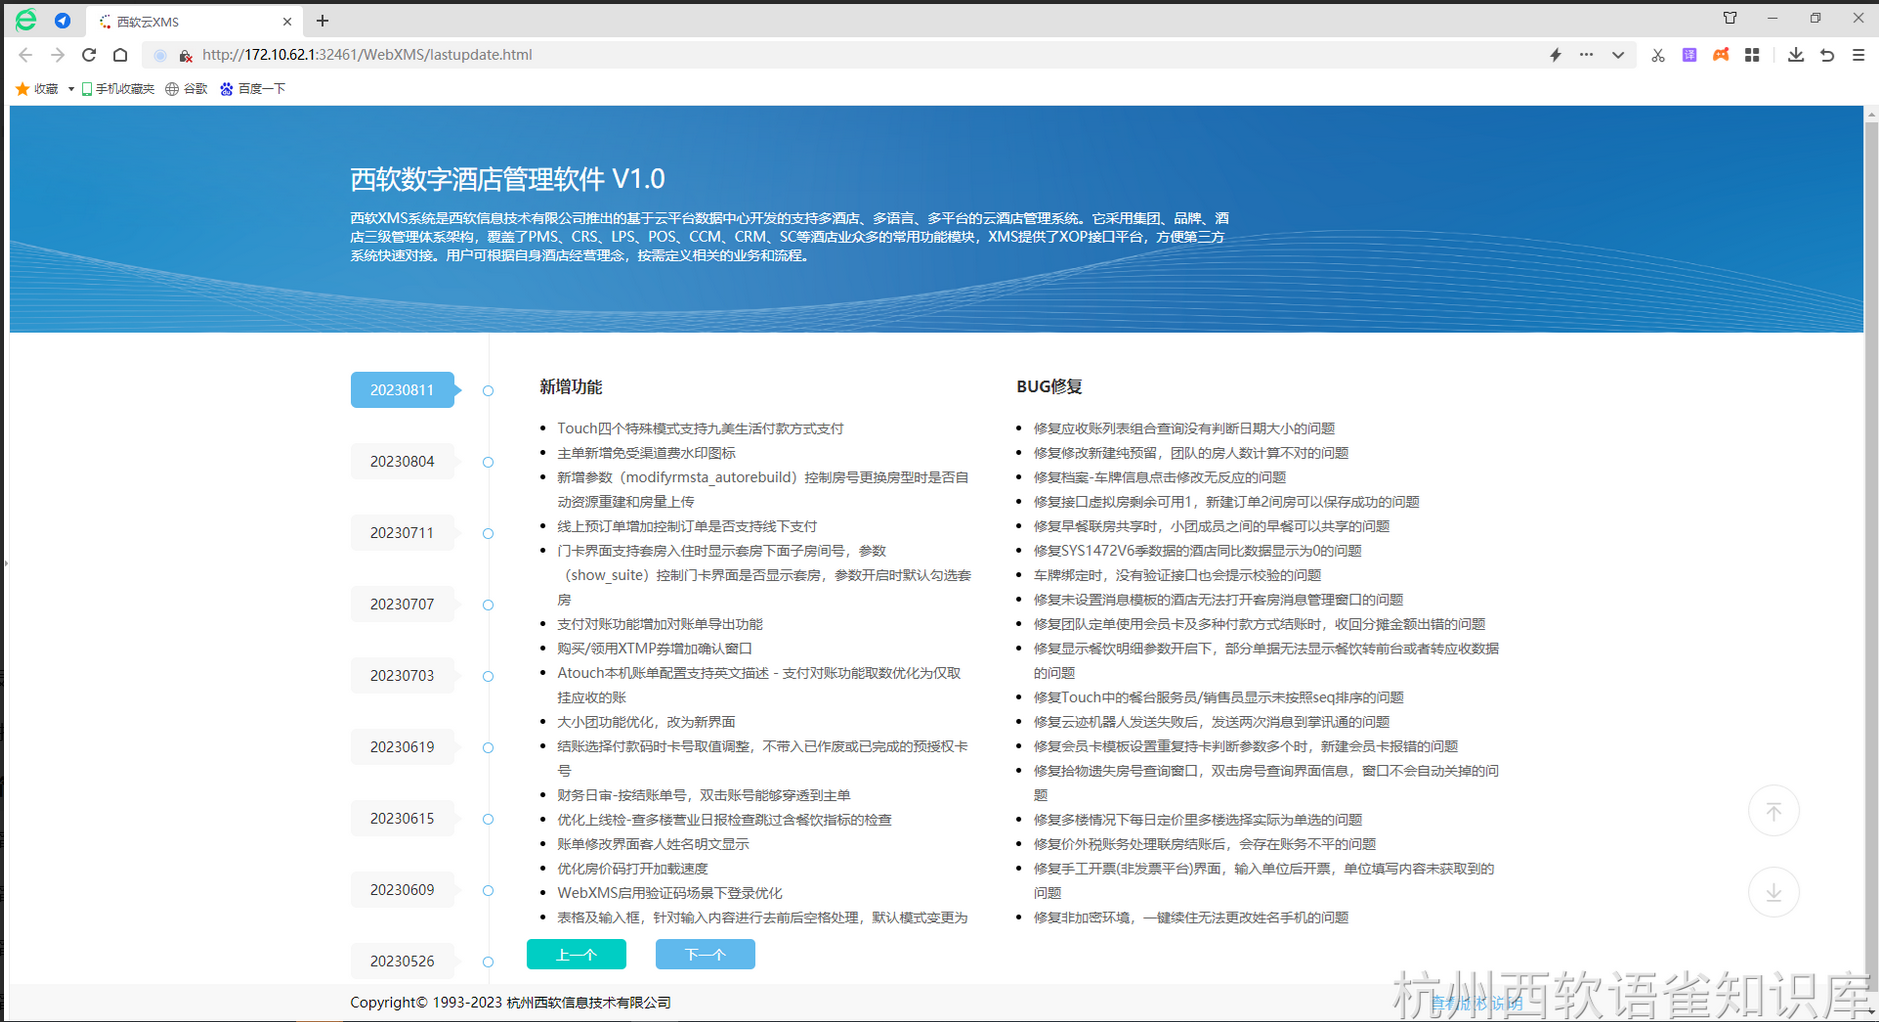Open the browser home page icon
This screenshot has width=1879, height=1022.
tap(120, 55)
